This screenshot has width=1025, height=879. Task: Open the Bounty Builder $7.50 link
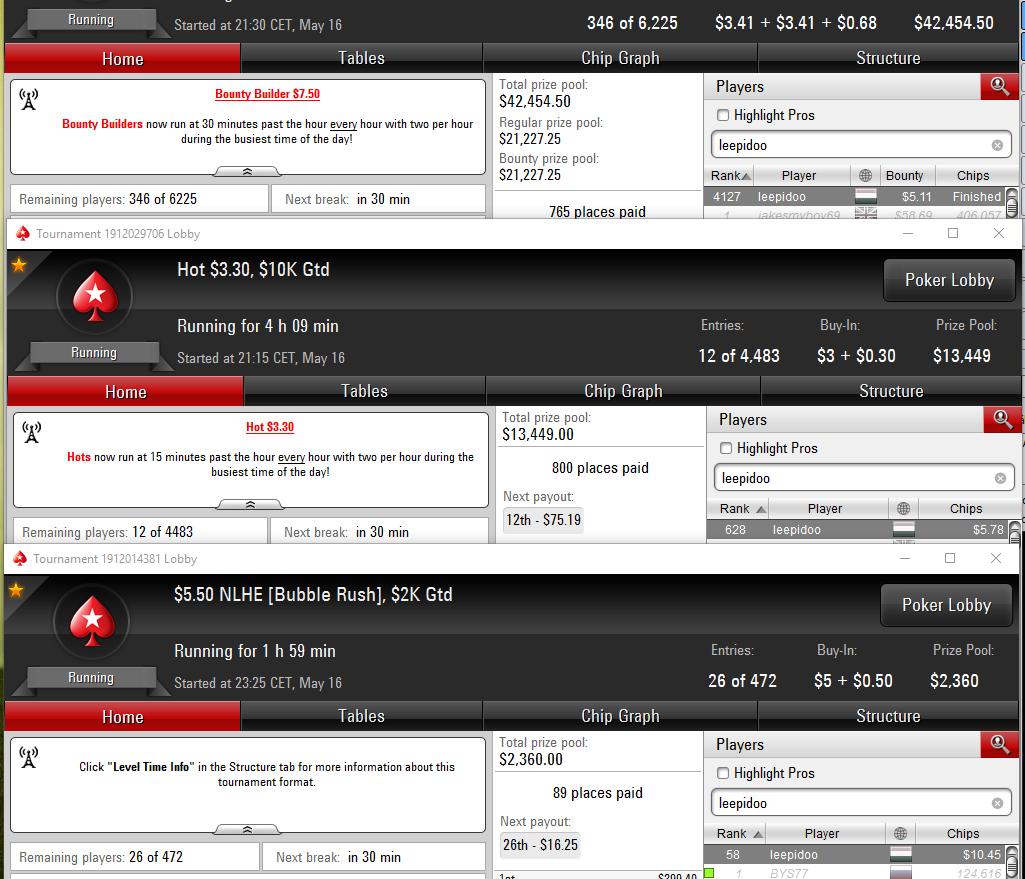pyautogui.click(x=267, y=94)
